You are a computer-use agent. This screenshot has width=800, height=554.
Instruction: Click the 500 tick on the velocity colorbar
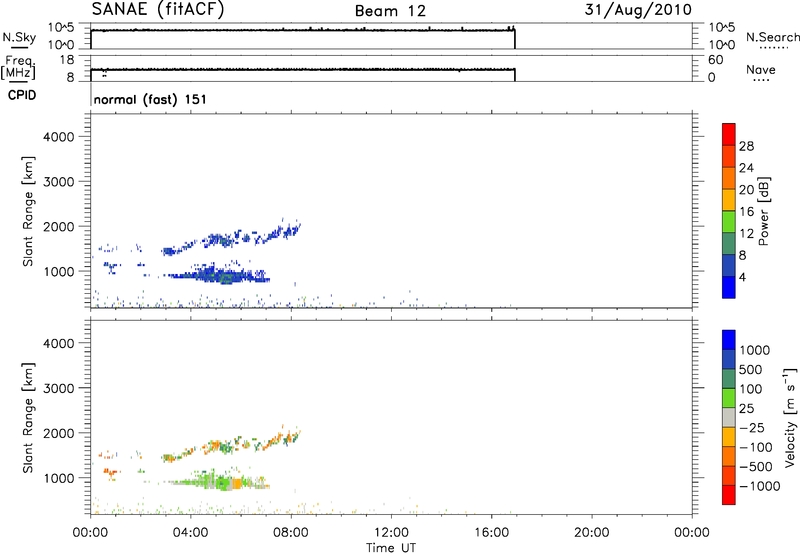click(750, 369)
